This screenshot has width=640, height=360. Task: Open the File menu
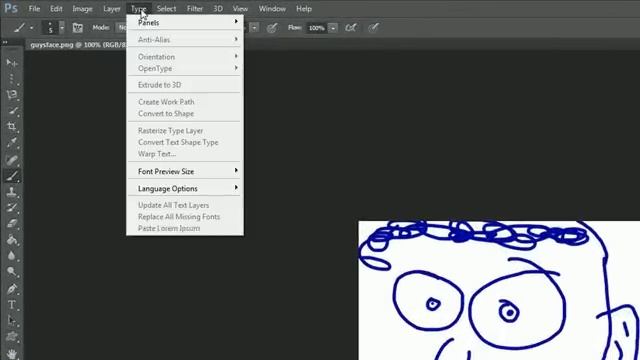[34, 9]
